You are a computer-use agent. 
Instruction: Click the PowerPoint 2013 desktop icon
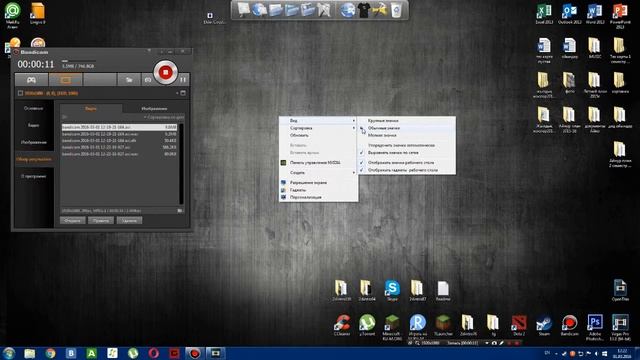[620, 16]
